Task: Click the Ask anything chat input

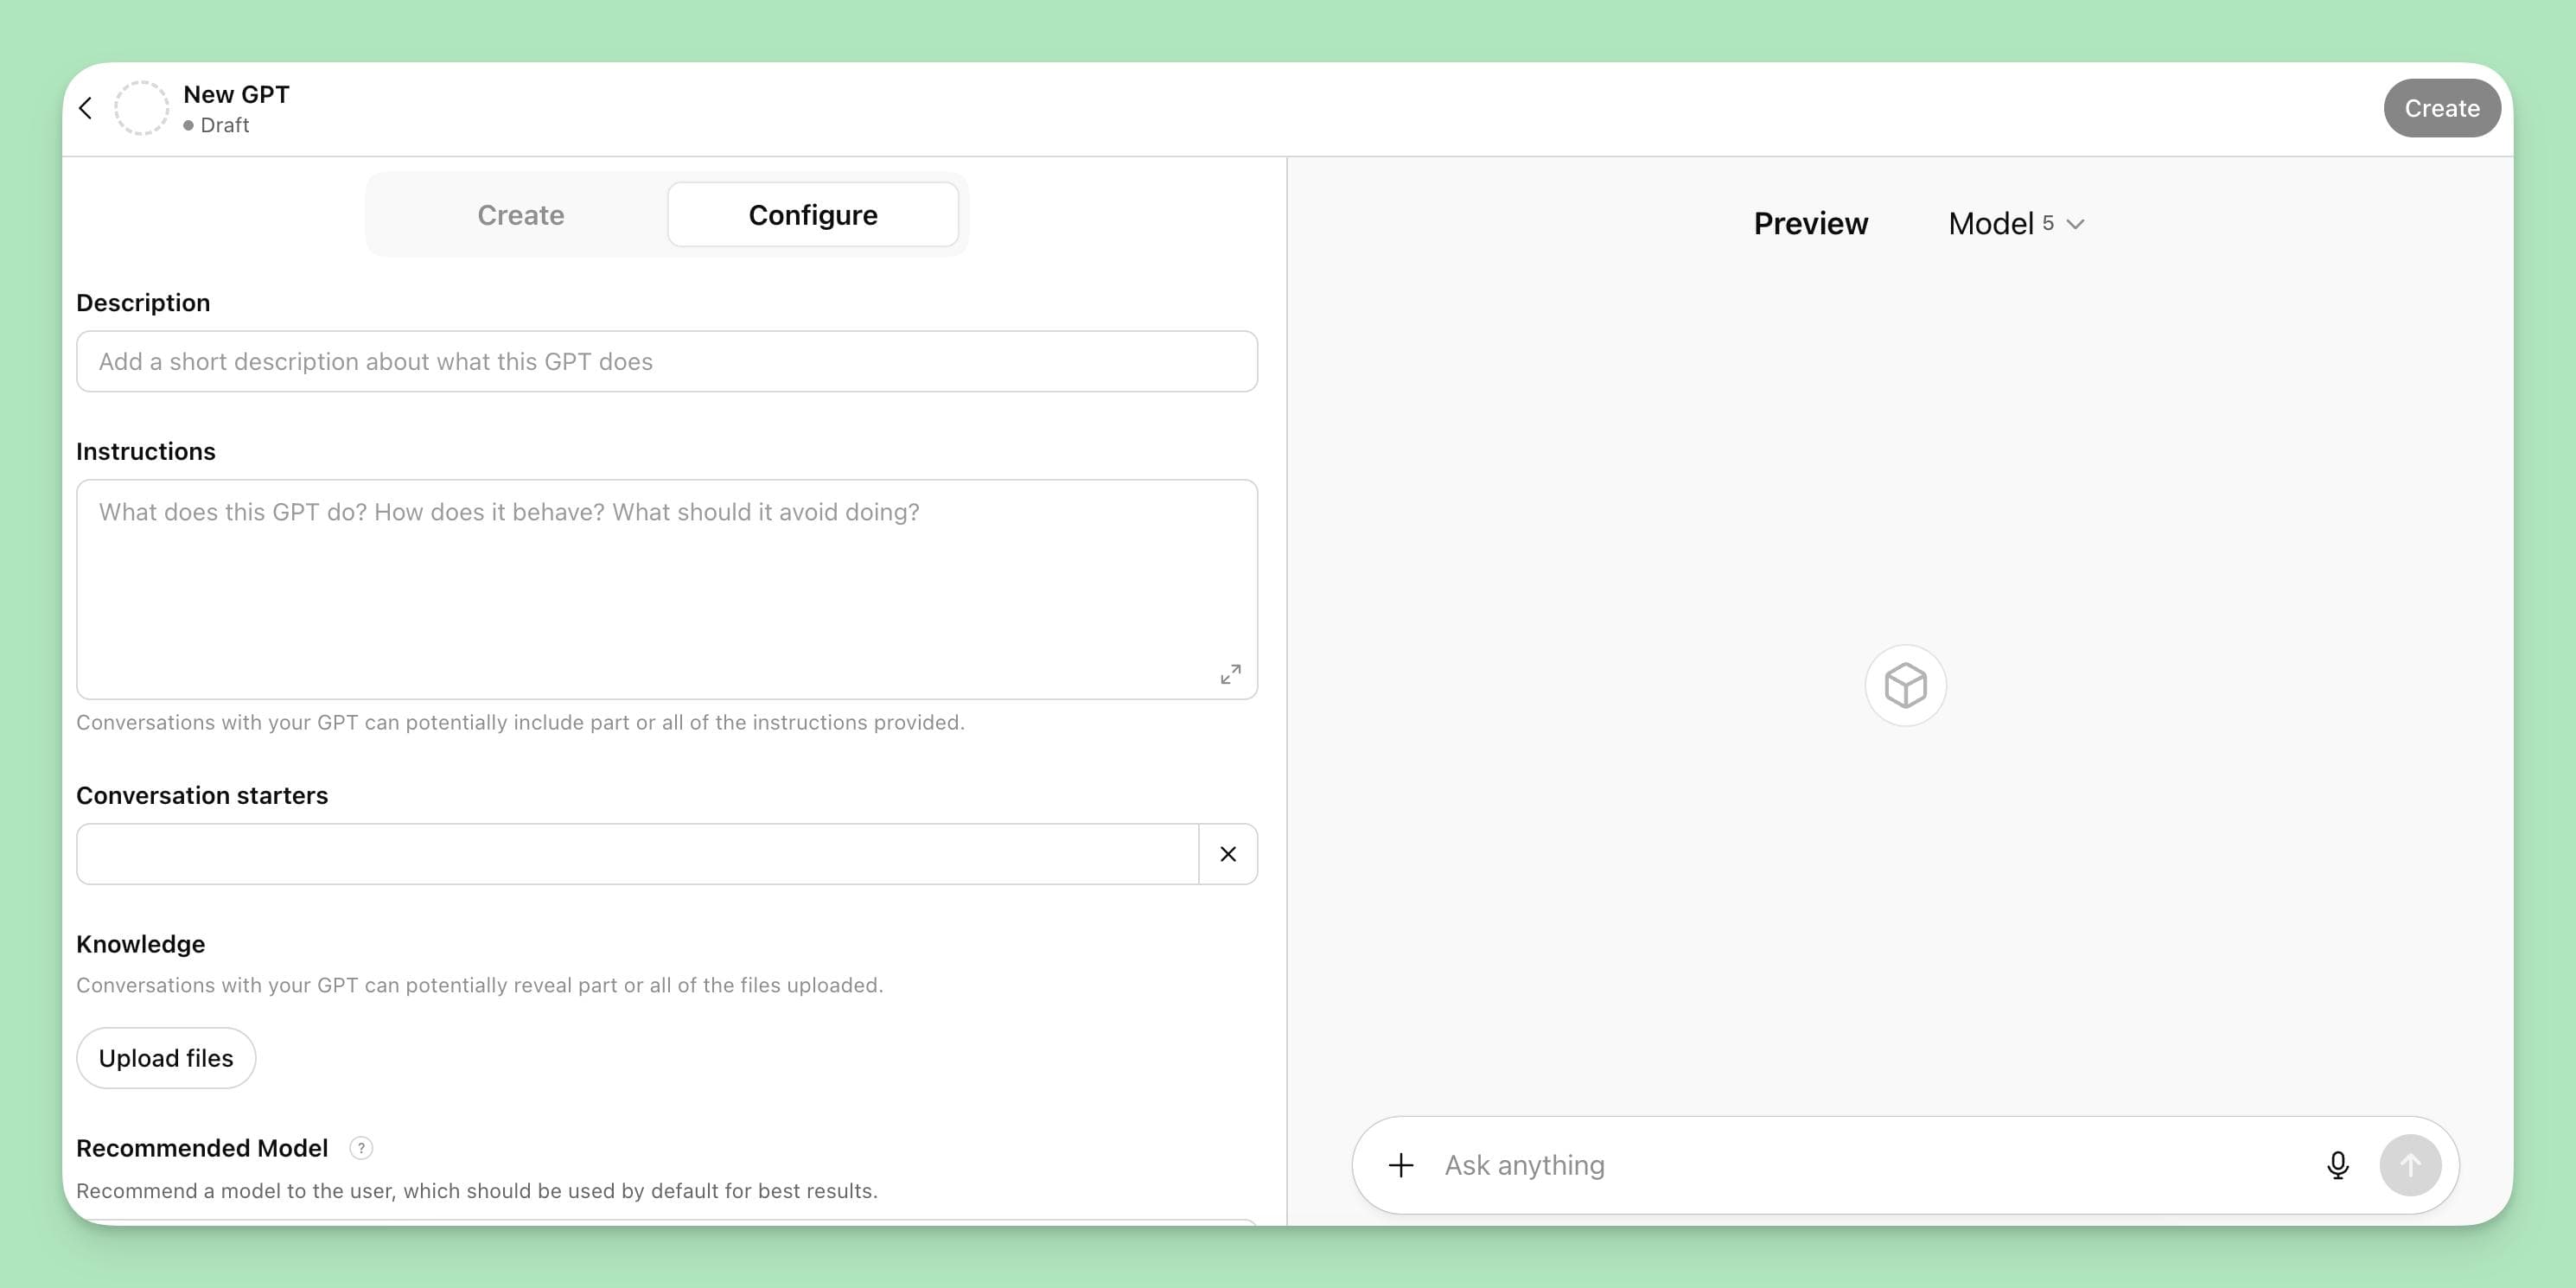Action: coord(1800,1164)
